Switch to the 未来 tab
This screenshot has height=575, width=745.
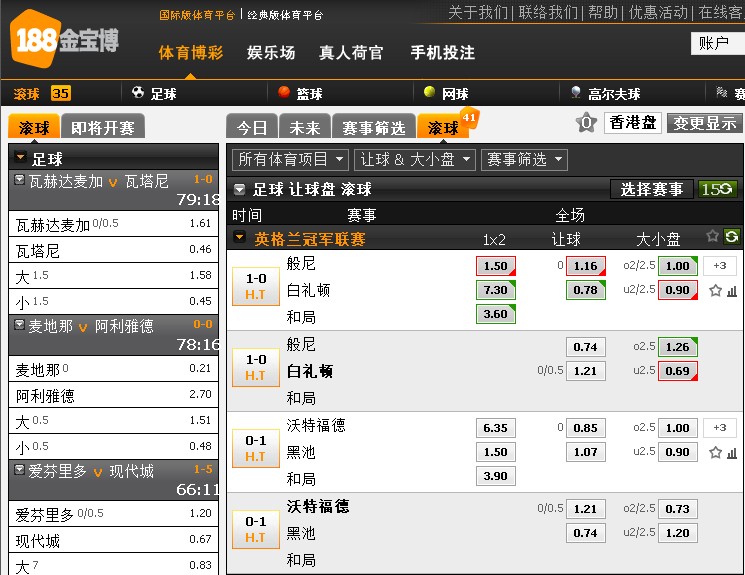(305, 126)
